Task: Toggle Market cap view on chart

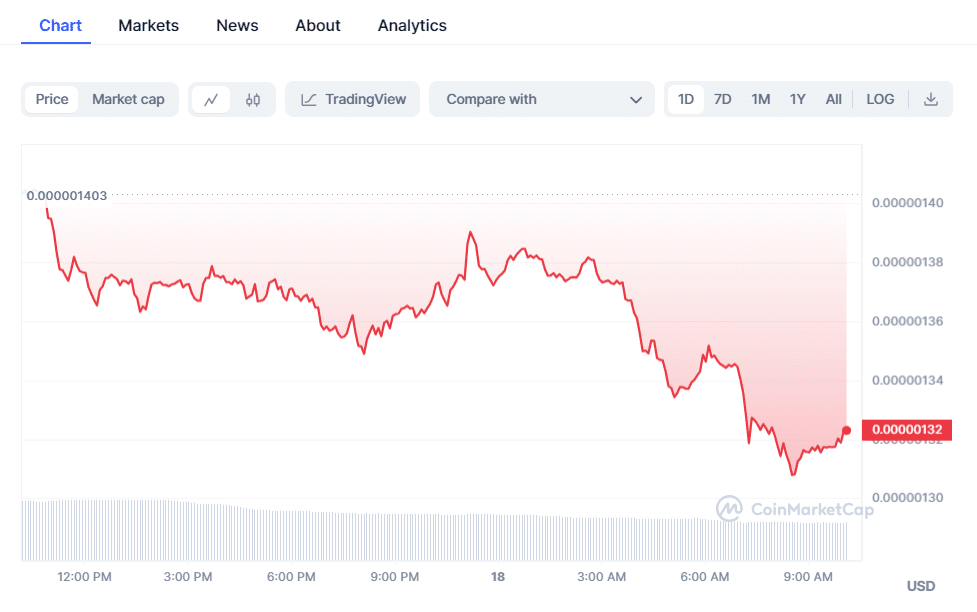Action: coord(128,99)
